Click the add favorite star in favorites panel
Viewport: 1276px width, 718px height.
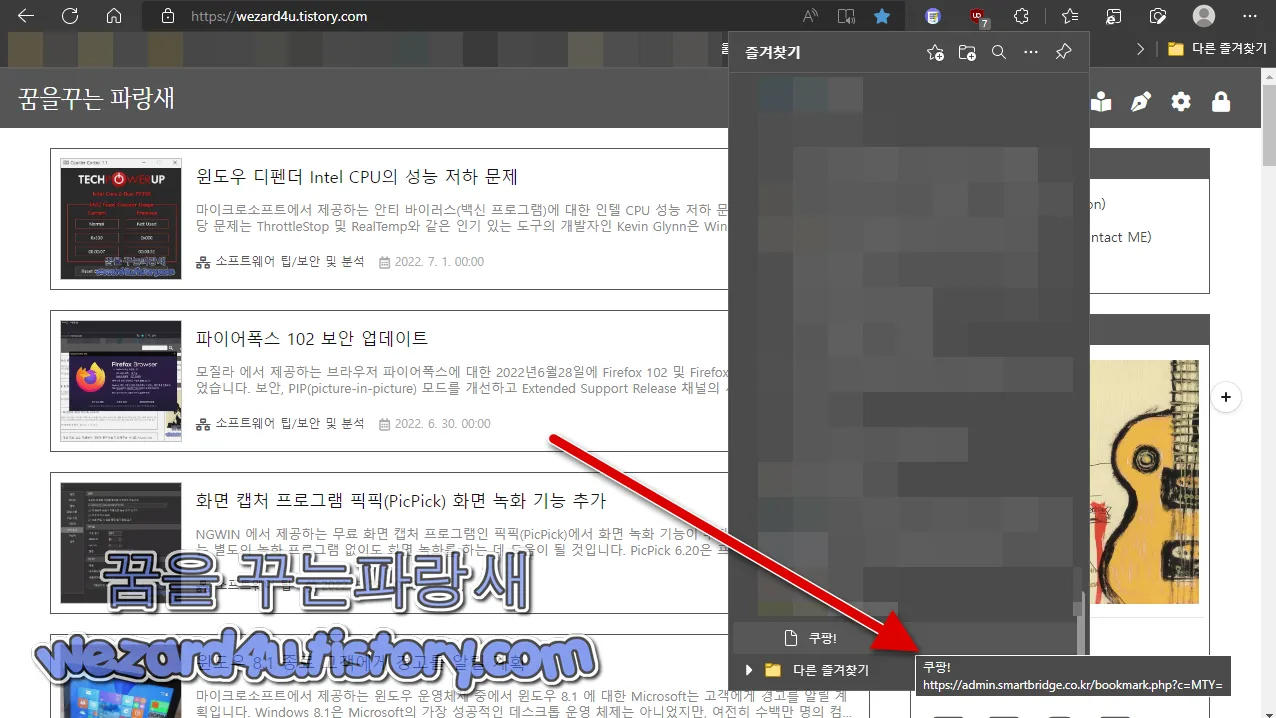(x=935, y=52)
